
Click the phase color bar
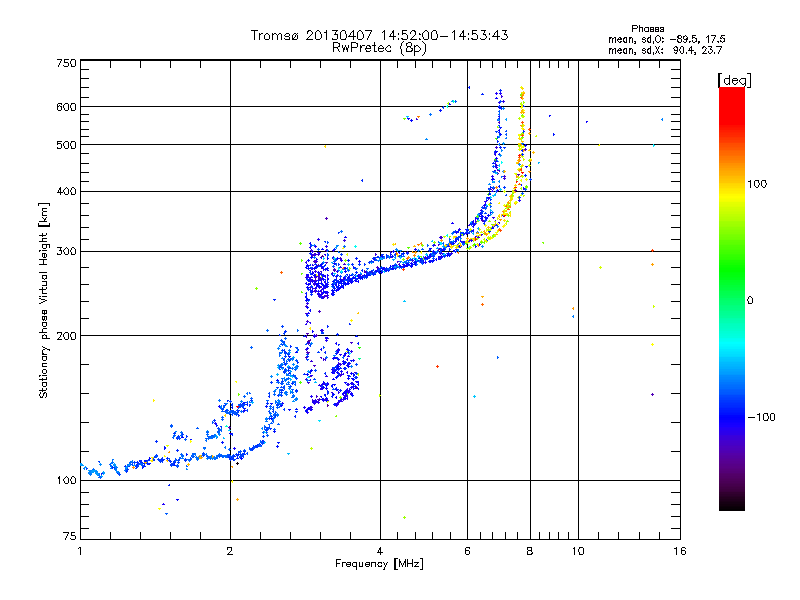(x=732, y=299)
